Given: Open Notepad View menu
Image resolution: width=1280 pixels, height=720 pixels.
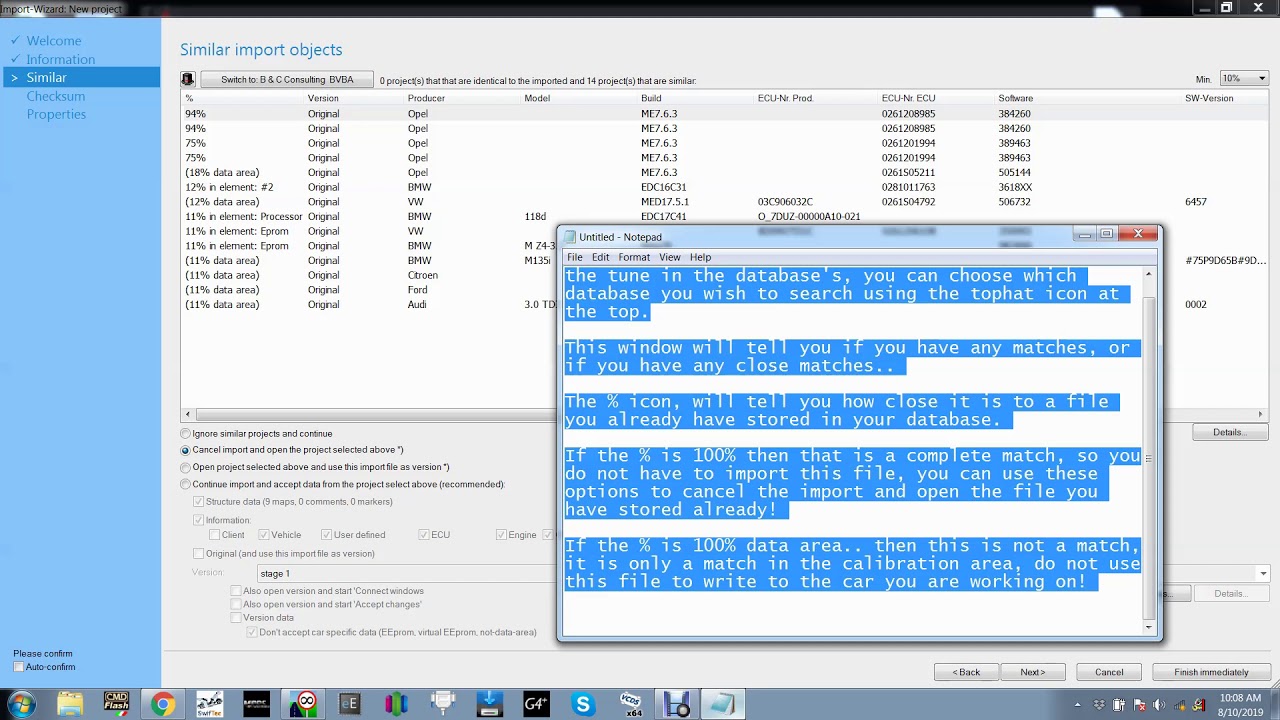Looking at the screenshot, I should [x=669, y=257].
